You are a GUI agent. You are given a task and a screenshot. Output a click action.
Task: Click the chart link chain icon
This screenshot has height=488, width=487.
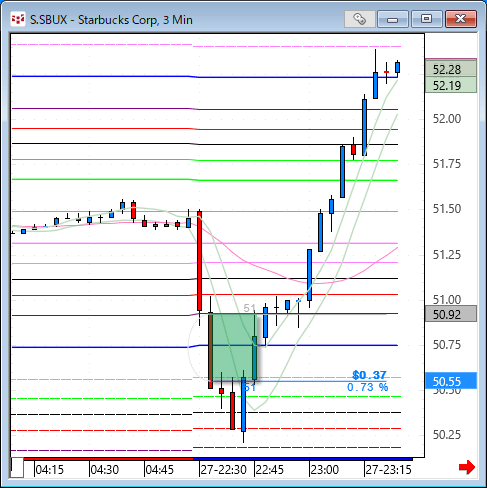pos(360,19)
